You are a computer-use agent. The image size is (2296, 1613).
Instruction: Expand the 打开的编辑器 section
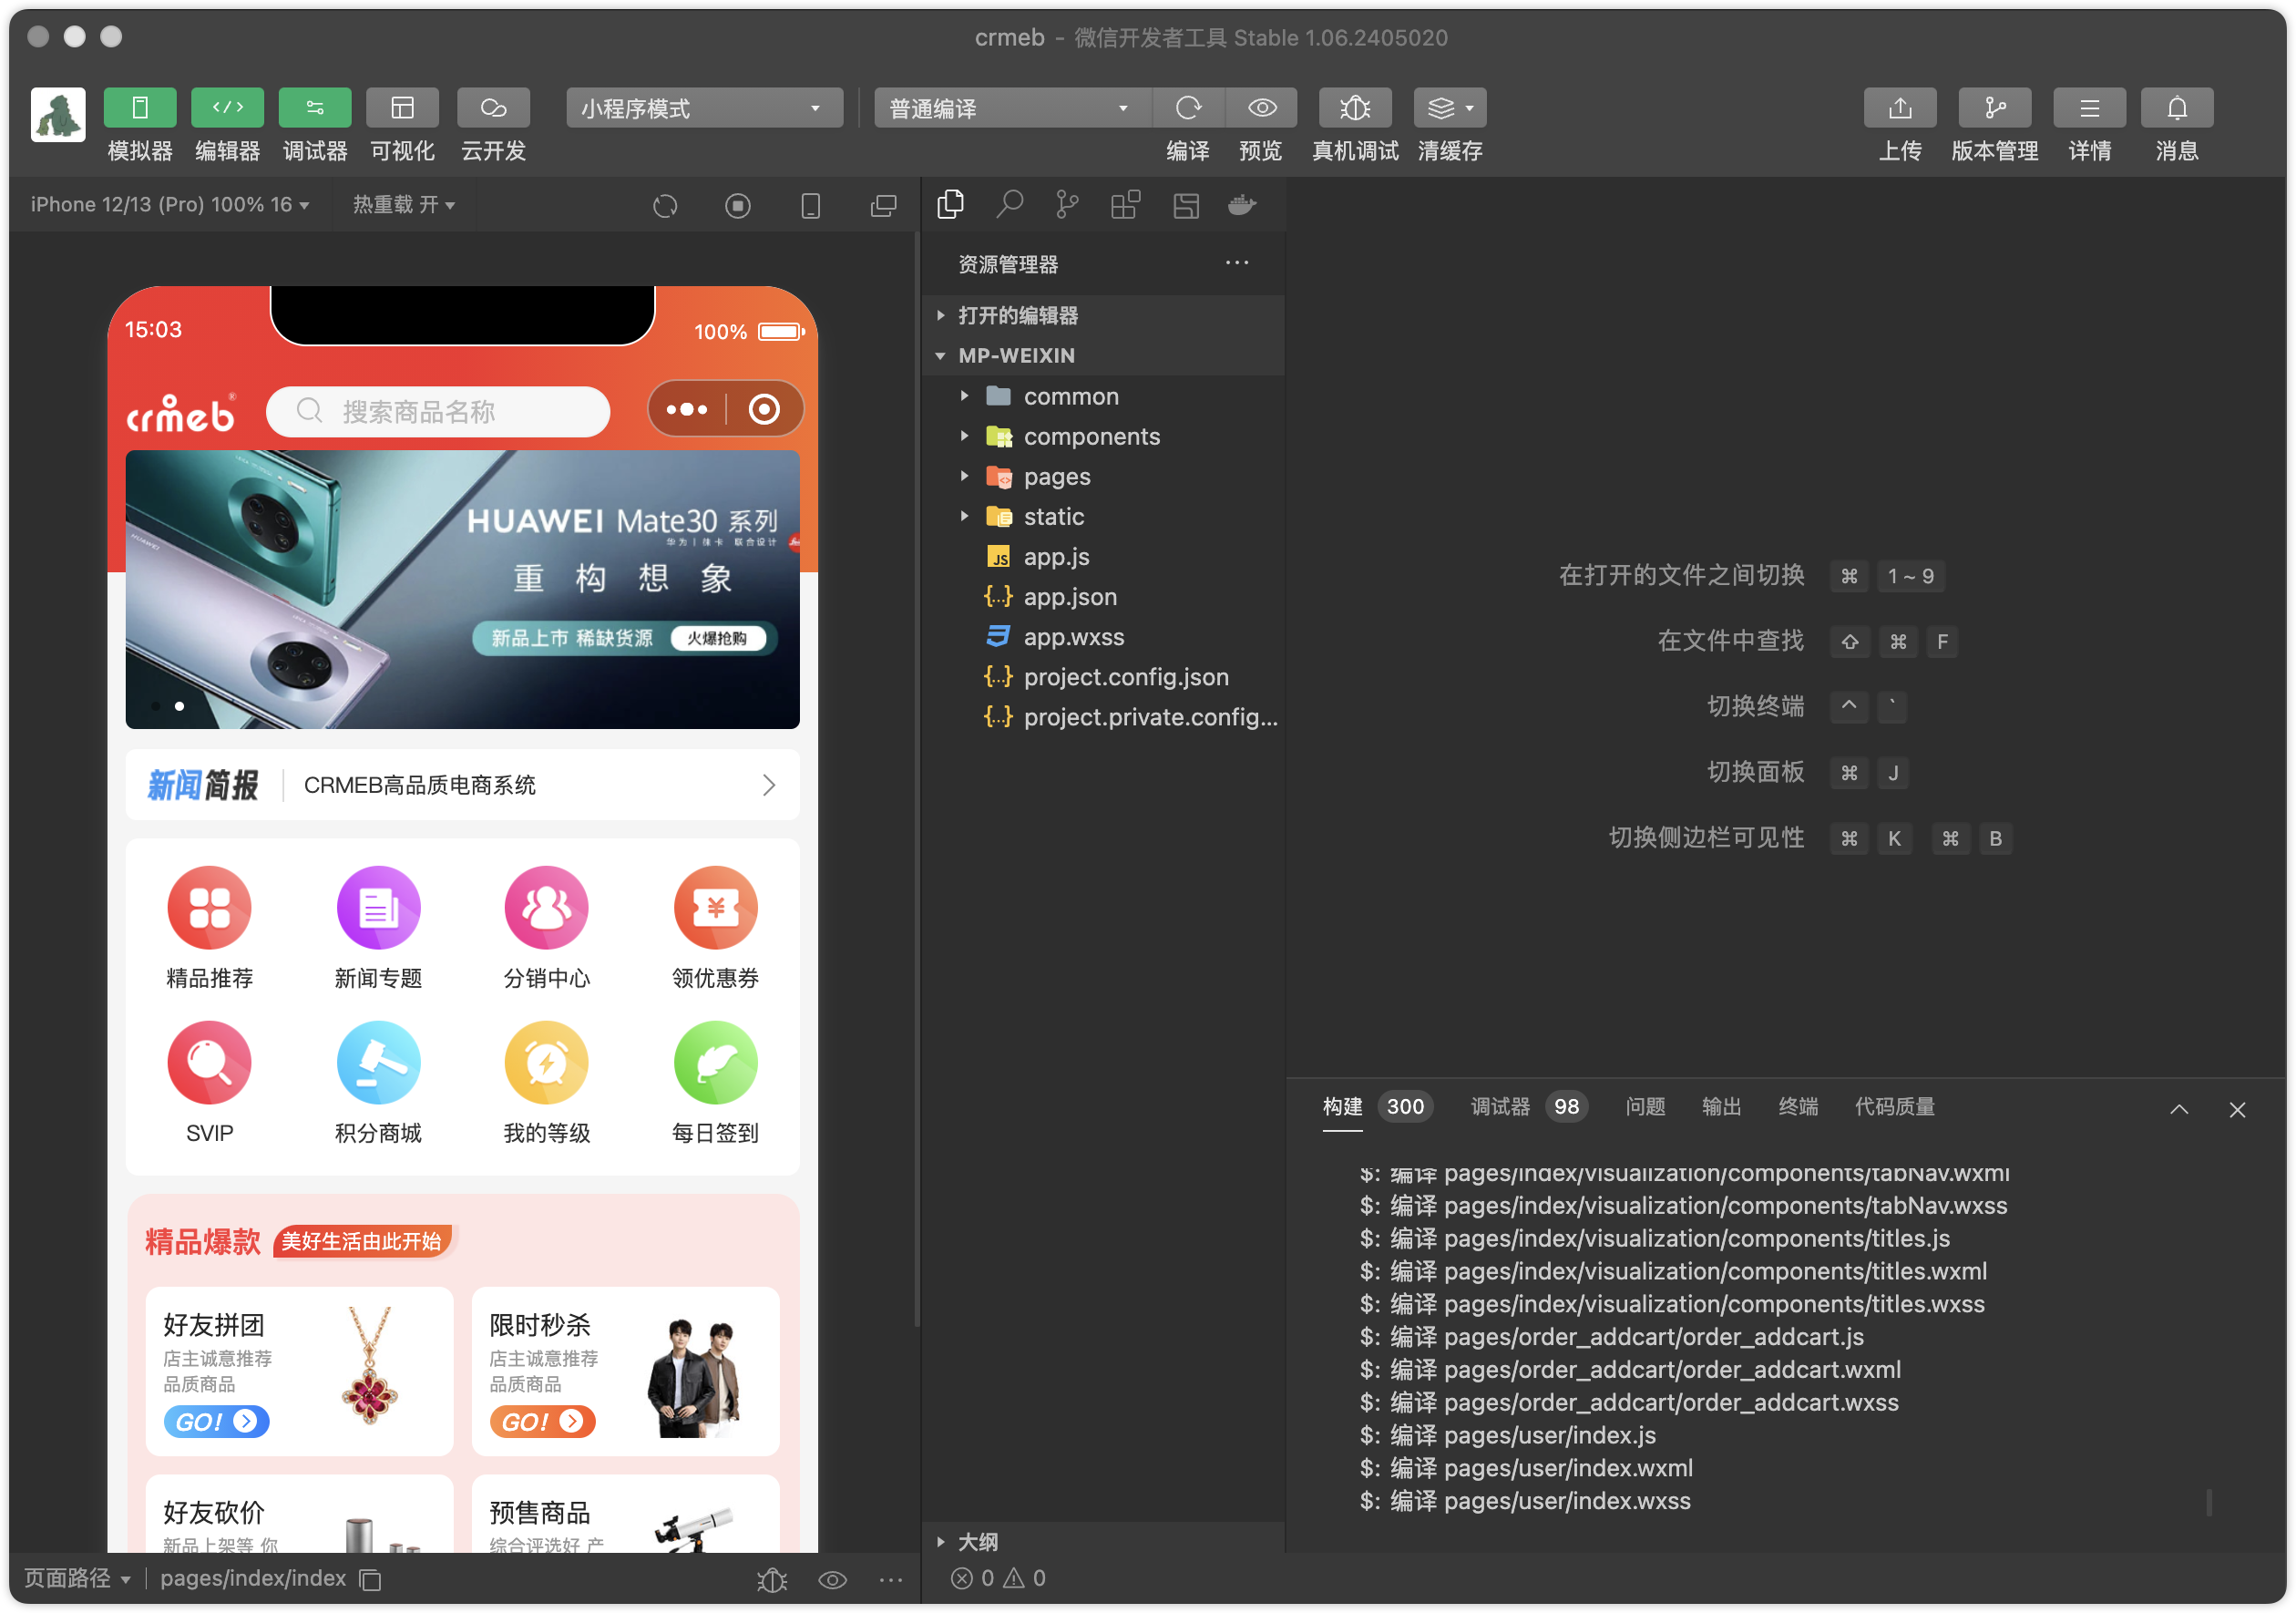click(1104, 316)
